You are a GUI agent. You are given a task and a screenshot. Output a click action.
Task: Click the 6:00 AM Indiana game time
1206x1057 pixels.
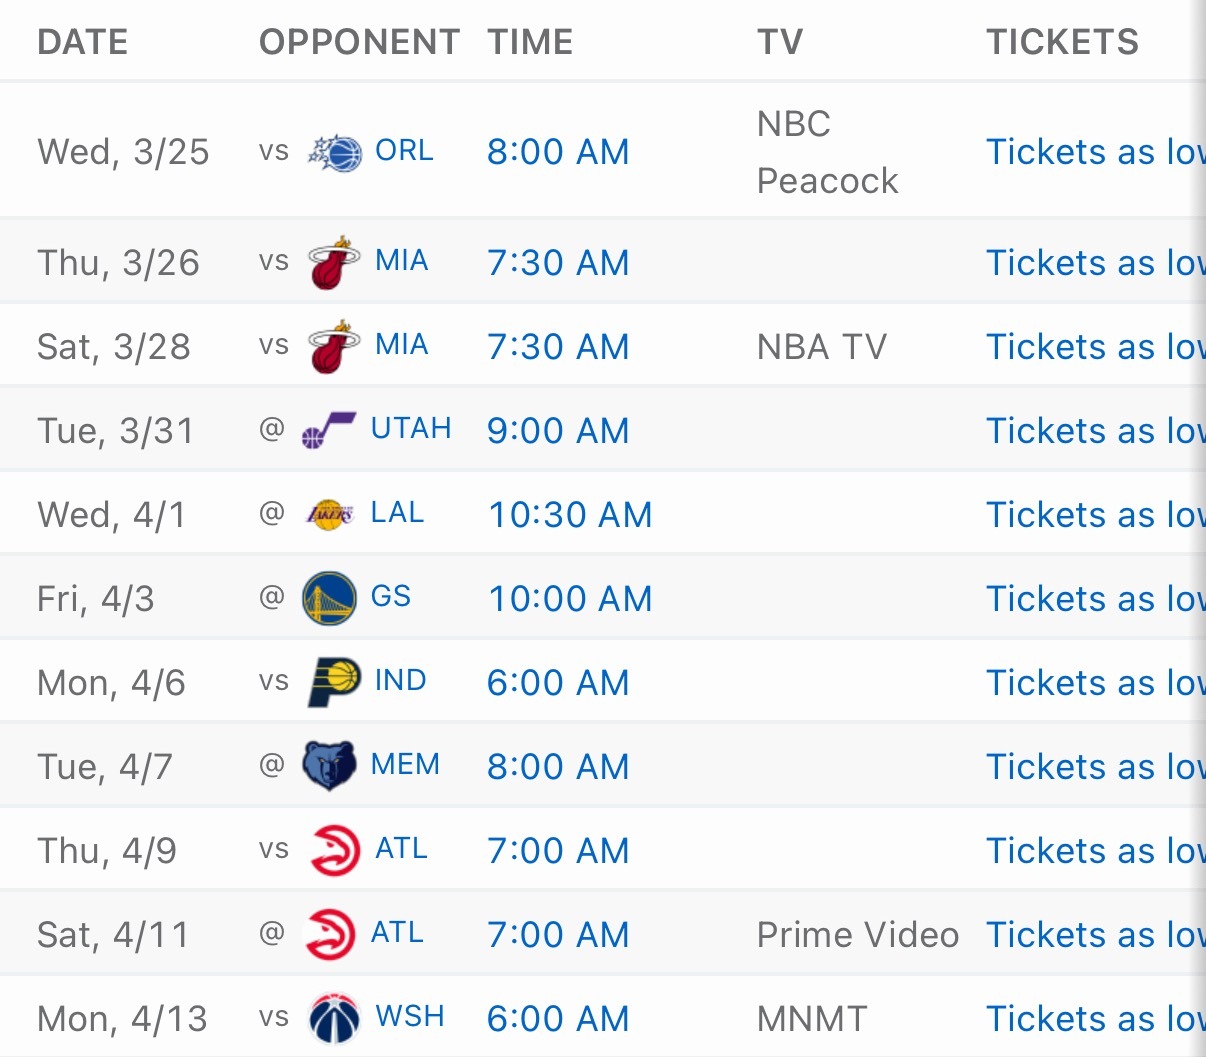(x=558, y=683)
